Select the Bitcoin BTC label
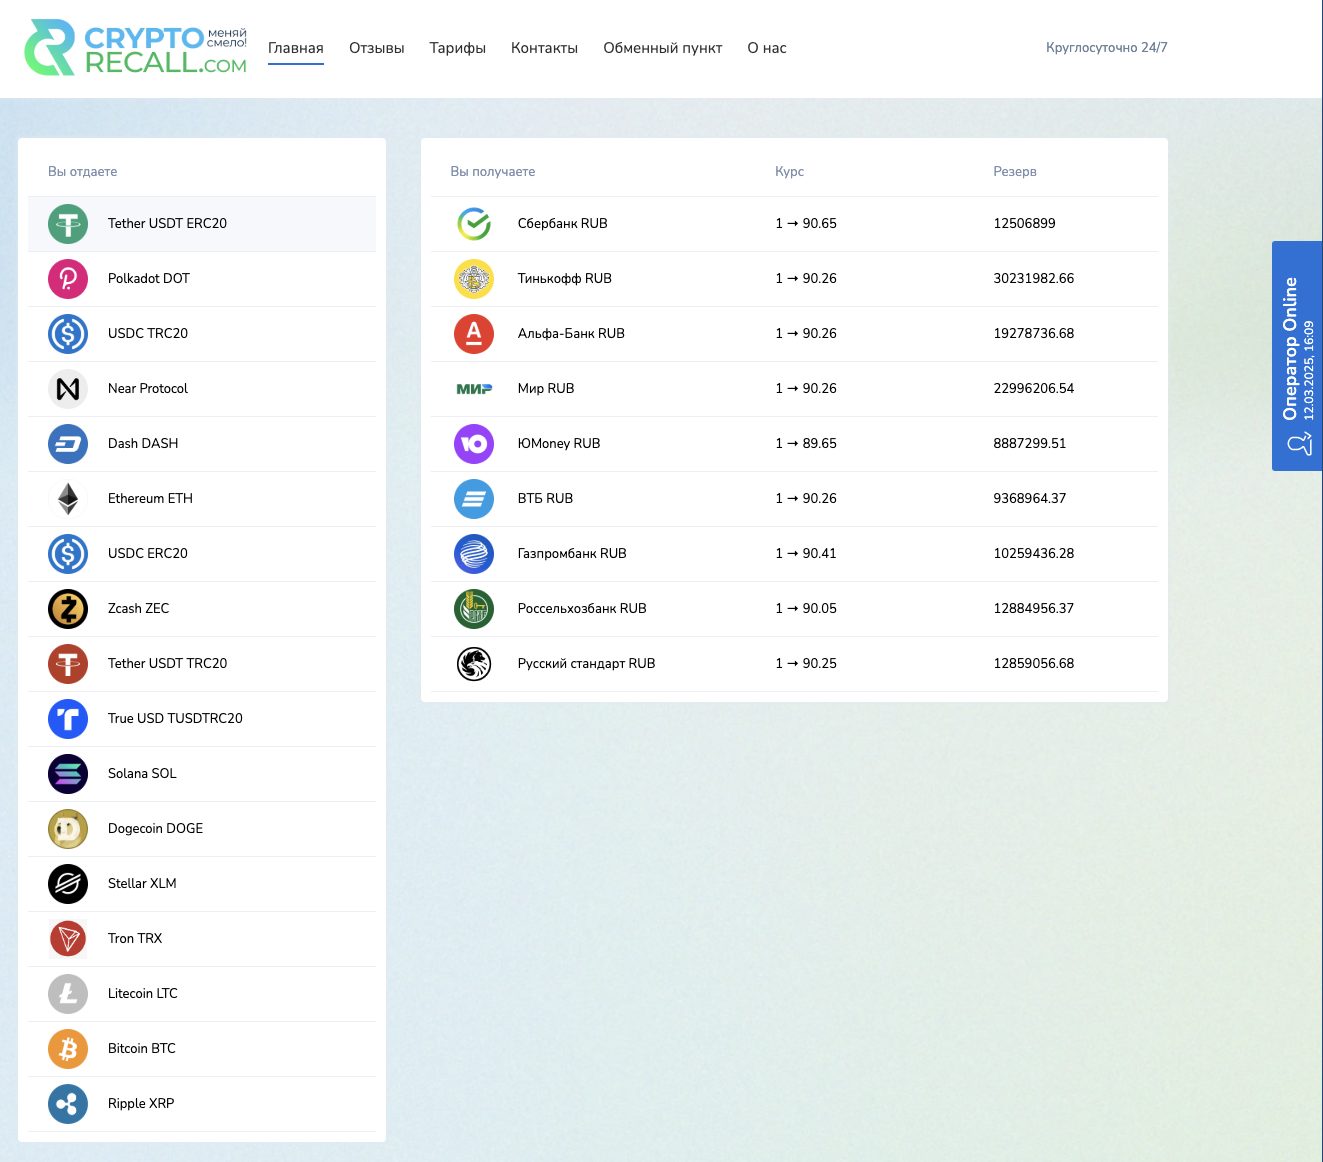This screenshot has width=1323, height=1162. (x=142, y=1049)
